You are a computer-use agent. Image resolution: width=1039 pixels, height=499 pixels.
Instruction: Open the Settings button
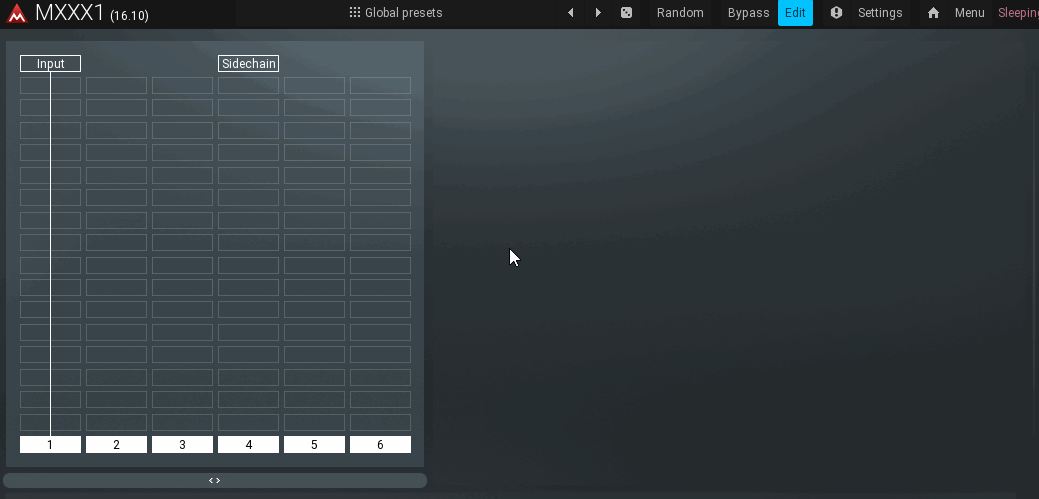pos(880,13)
